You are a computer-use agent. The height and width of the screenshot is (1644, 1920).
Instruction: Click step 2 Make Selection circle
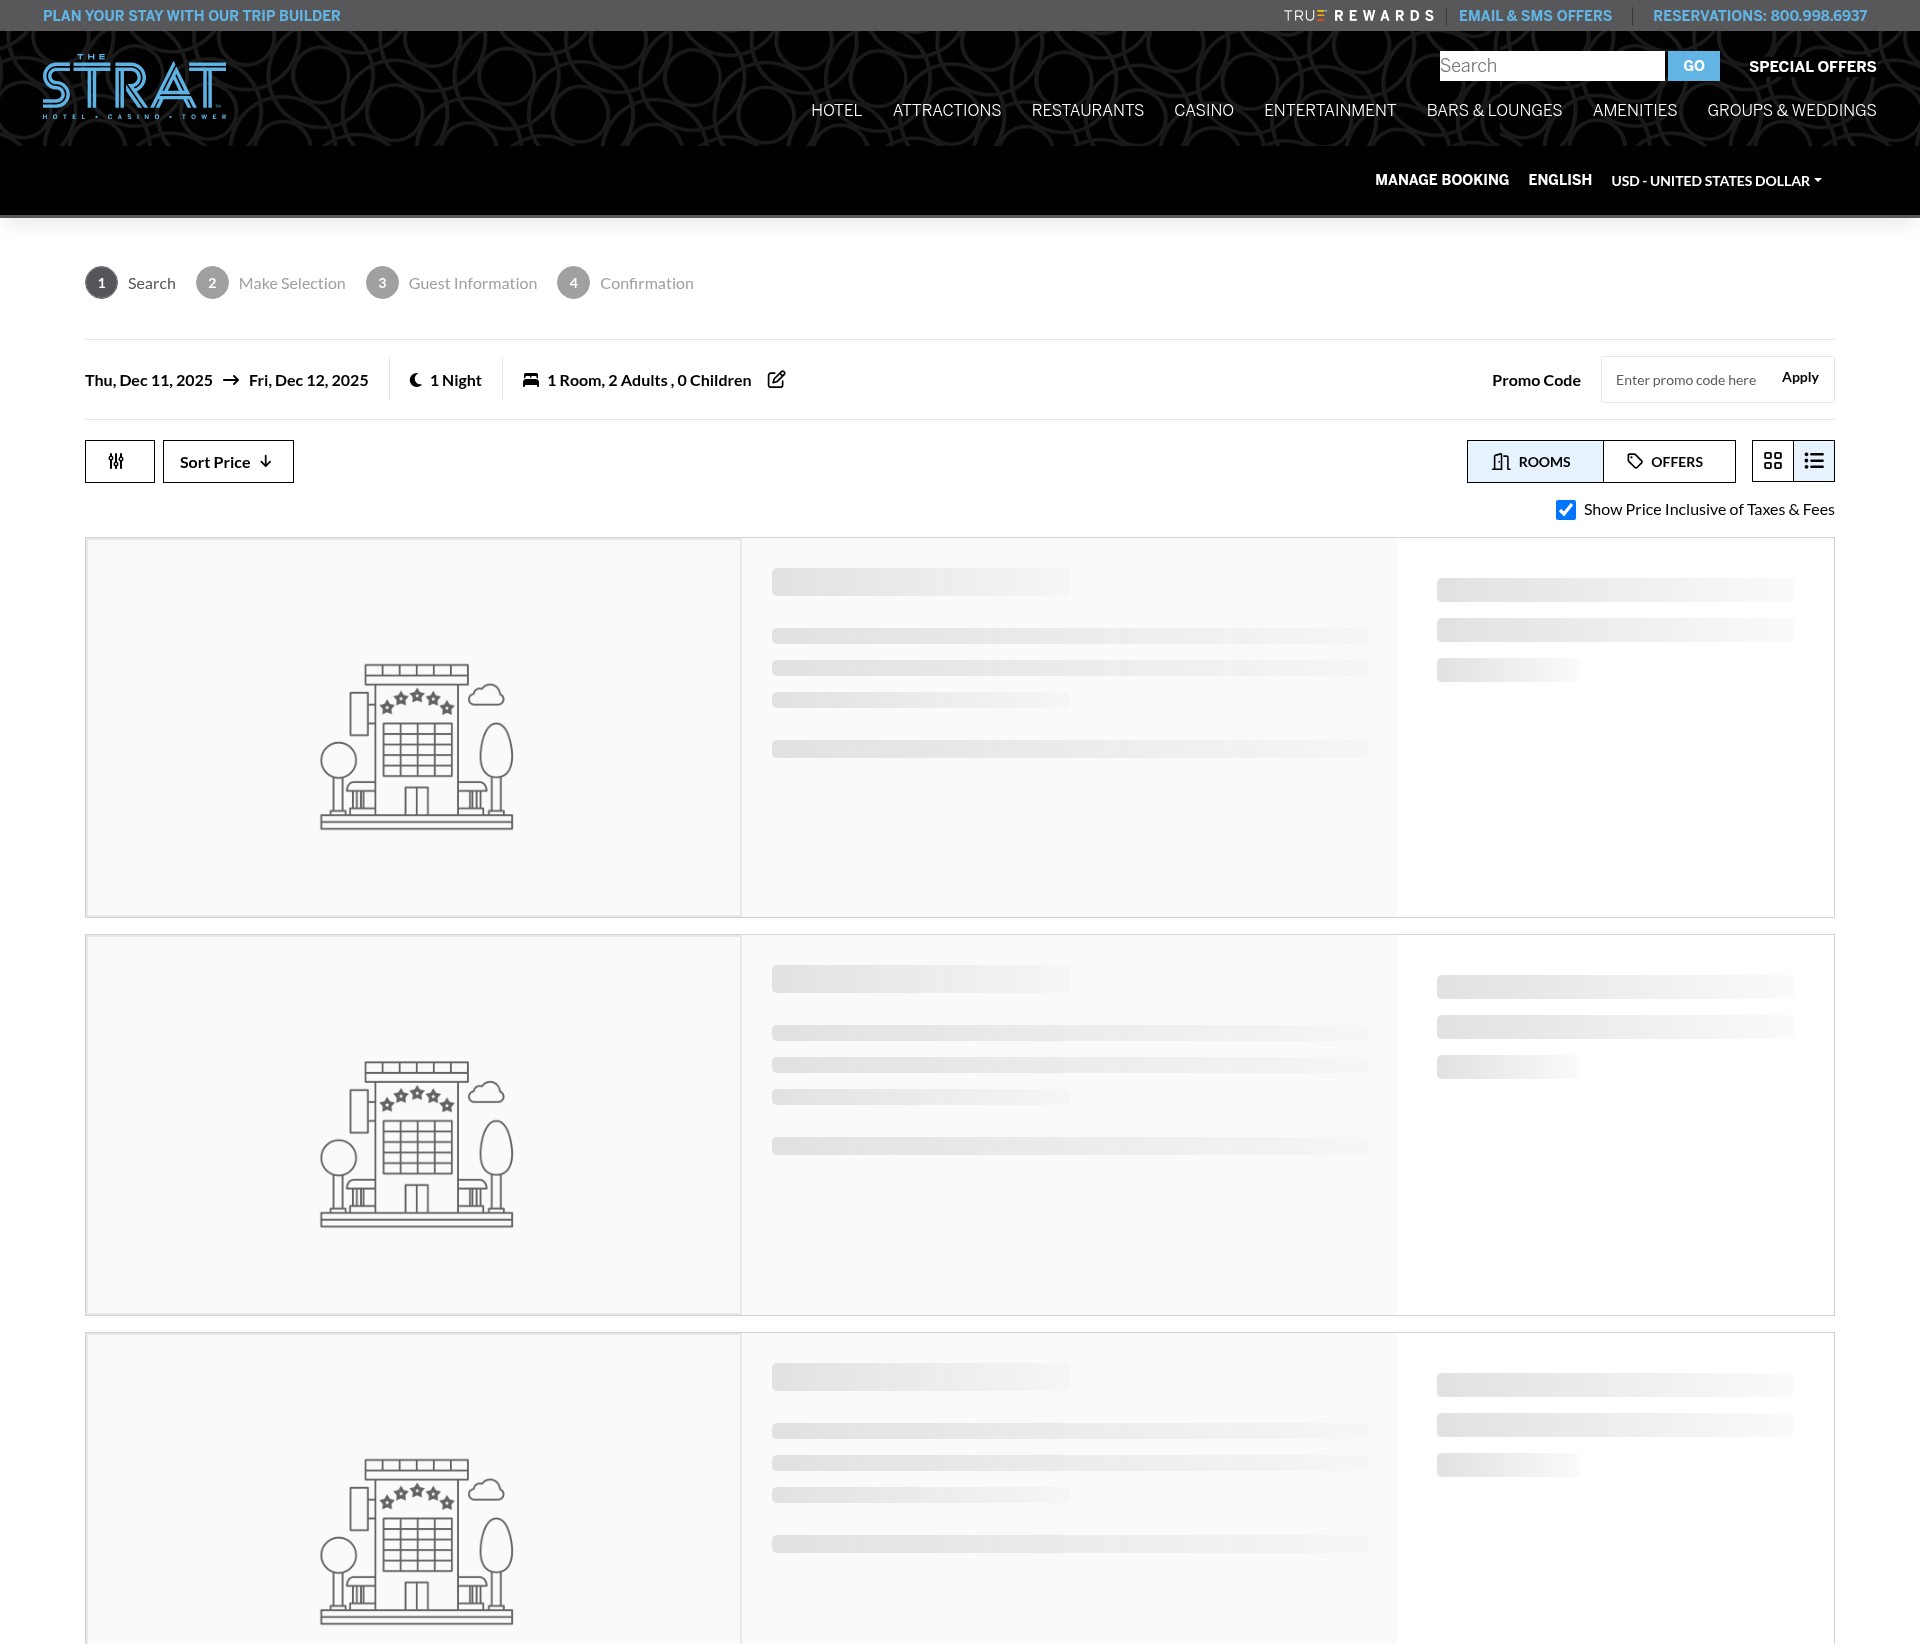212,283
